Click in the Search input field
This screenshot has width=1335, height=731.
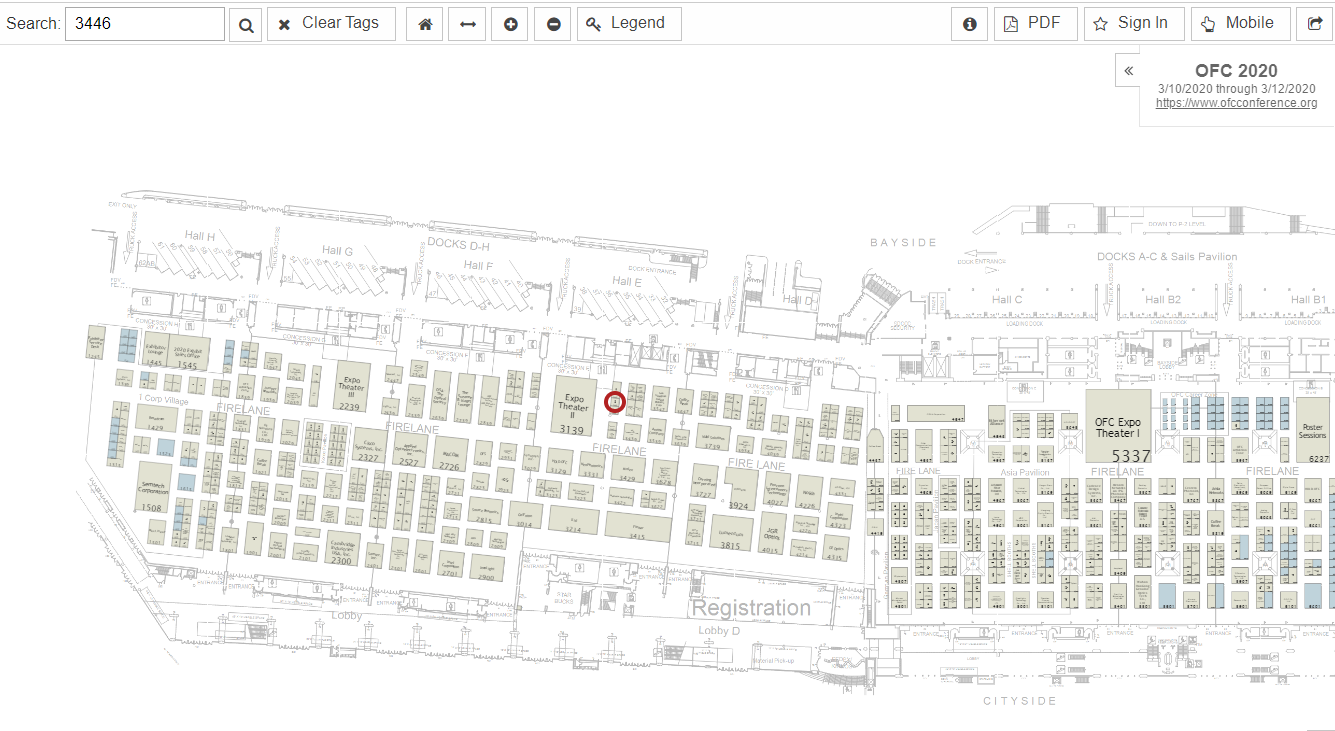coord(145,24)
